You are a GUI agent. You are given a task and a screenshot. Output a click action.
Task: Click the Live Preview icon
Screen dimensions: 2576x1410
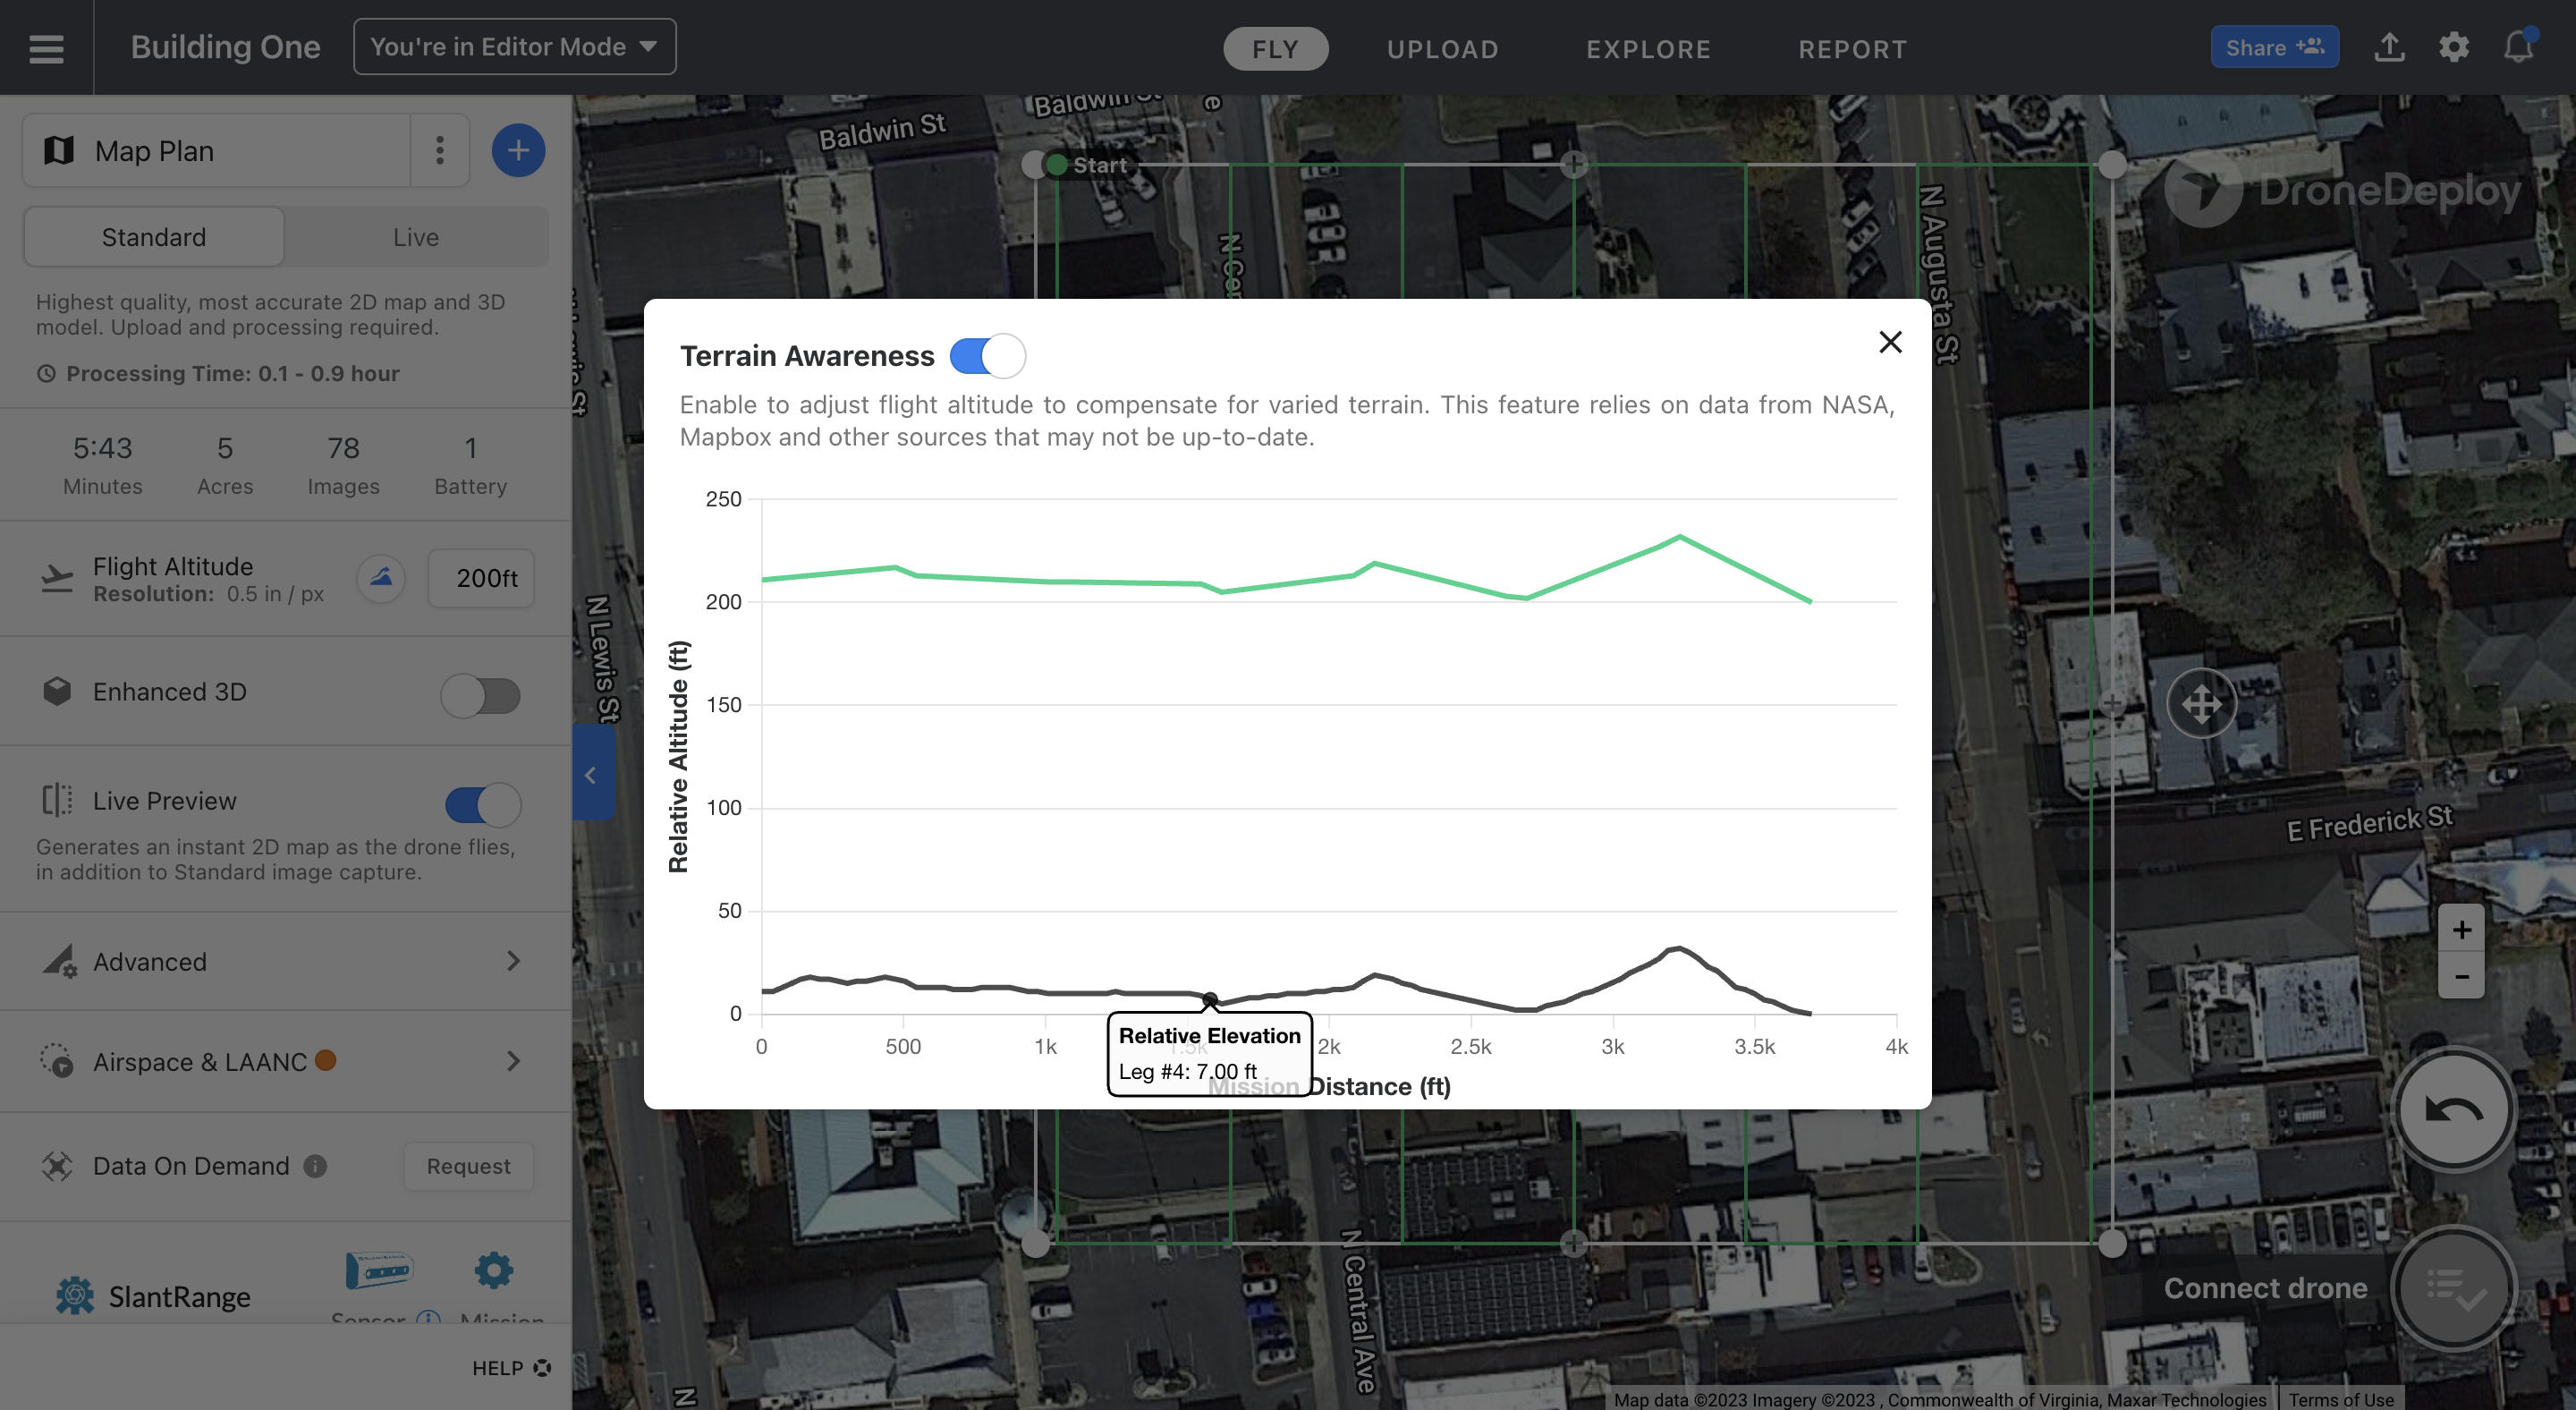coord(57,800)
